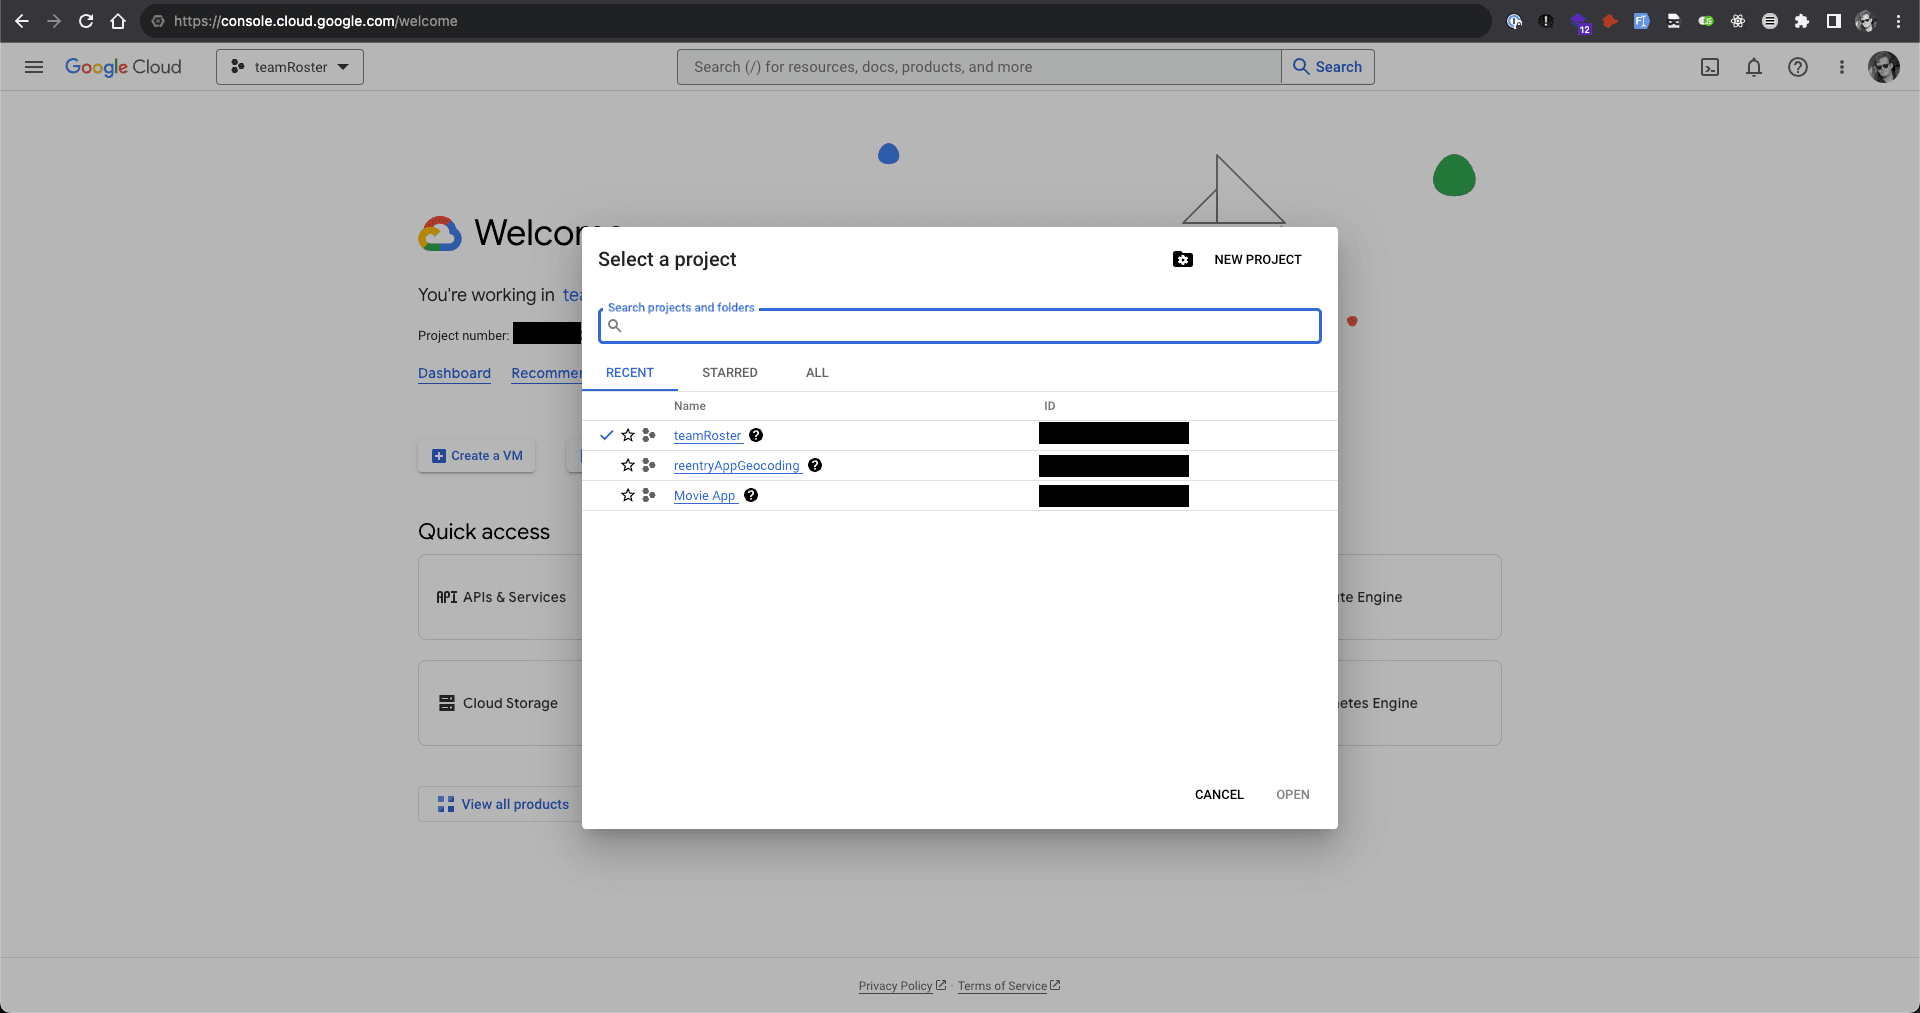The width and height of the screenshot is (1920, 1013).
Task: Click the Google Cloud logo
Action: (123, 67)
